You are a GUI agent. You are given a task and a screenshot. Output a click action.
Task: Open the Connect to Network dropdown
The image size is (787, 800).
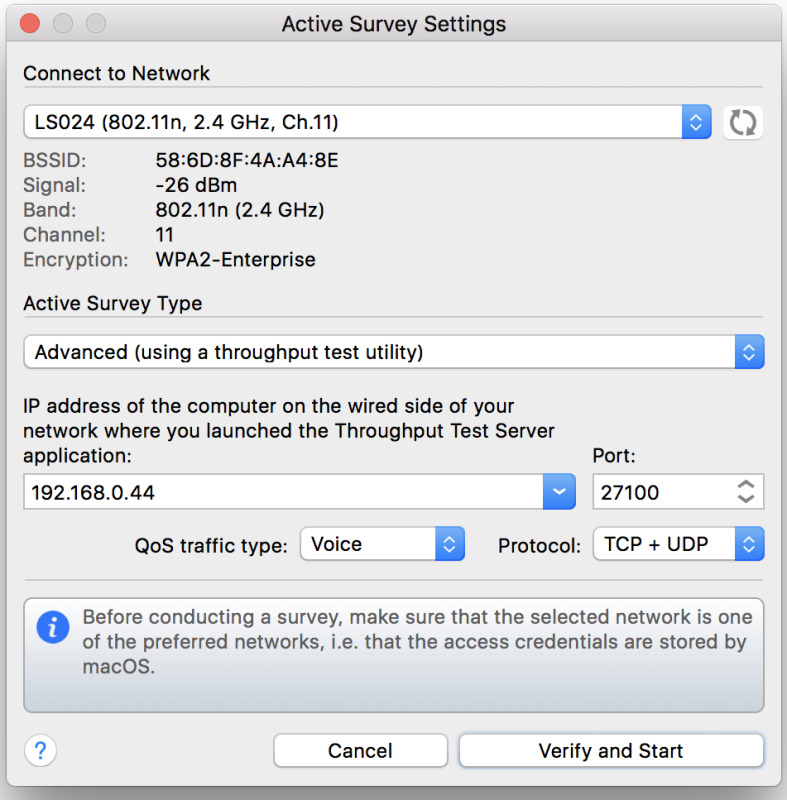tap(360, 121)
